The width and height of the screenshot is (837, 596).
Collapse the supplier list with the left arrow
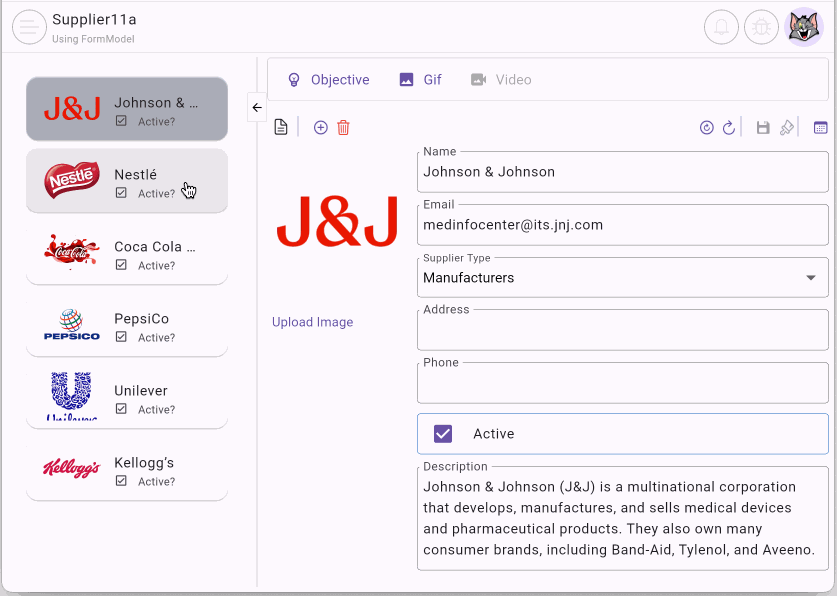pos(257,108)
